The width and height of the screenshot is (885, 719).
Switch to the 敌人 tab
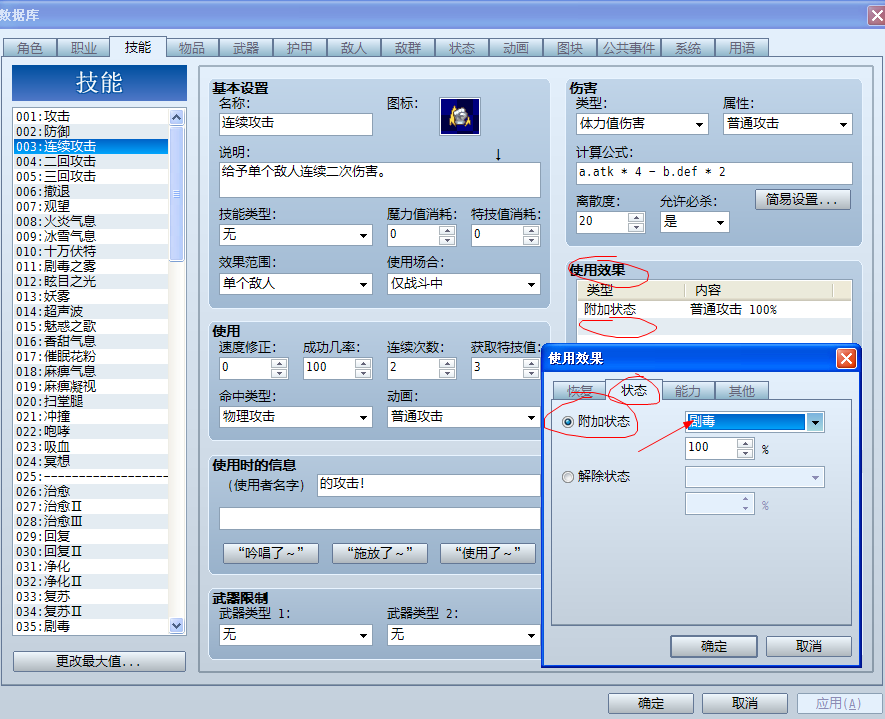353,48
